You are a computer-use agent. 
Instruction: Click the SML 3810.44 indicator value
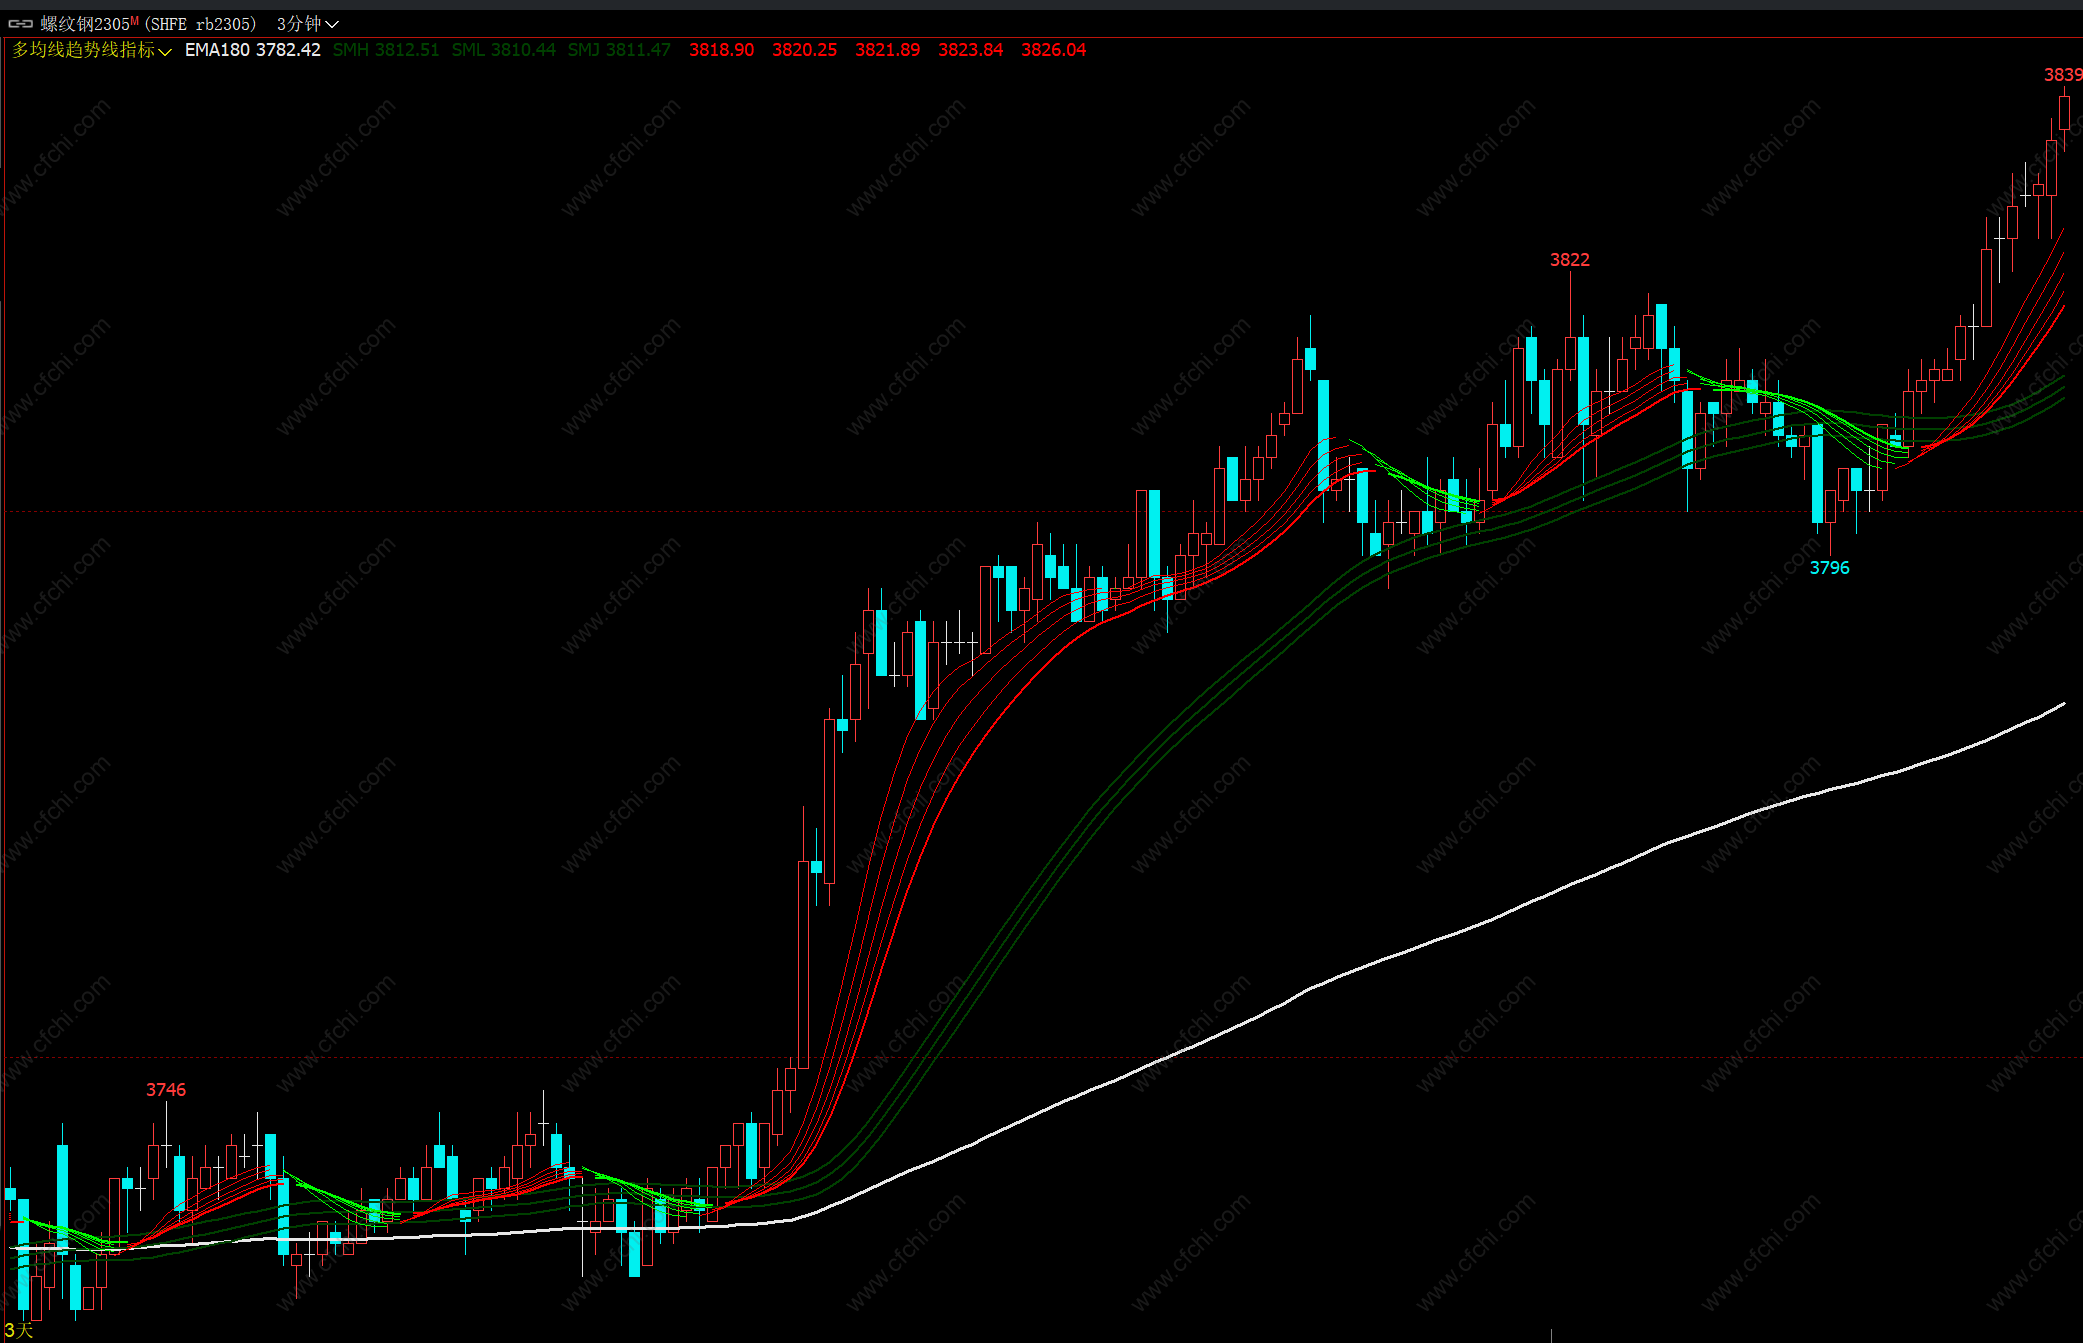[x=503, y=50]
